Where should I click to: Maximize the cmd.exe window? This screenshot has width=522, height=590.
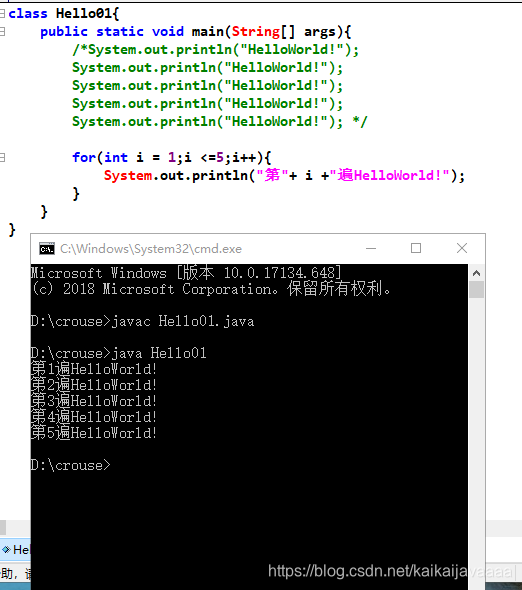click(x=416, y=248)
